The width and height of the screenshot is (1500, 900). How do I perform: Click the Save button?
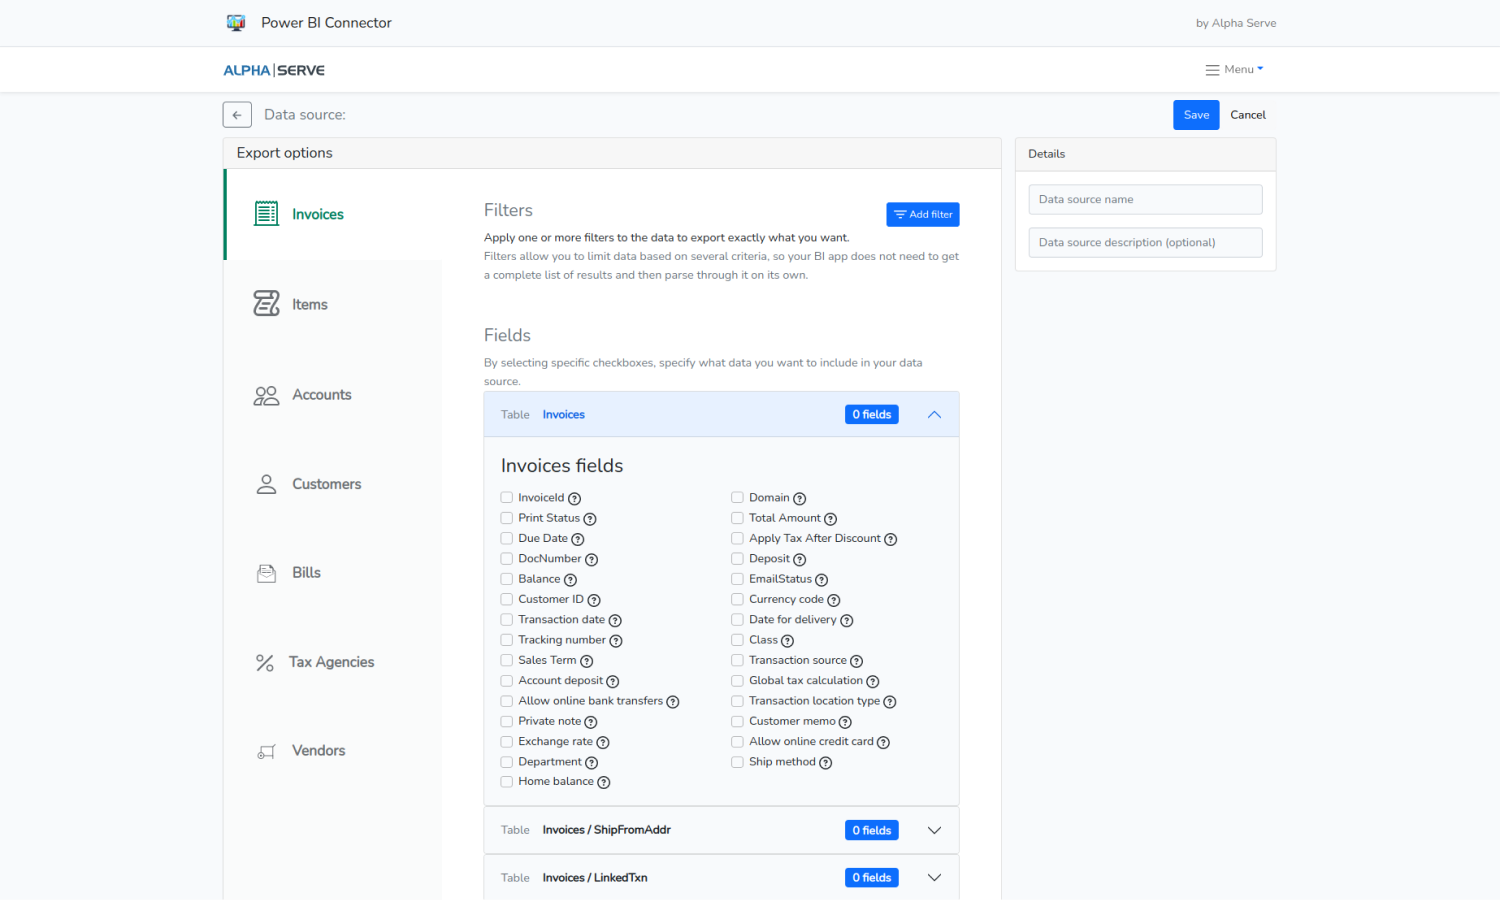(x=1196, y=115)
